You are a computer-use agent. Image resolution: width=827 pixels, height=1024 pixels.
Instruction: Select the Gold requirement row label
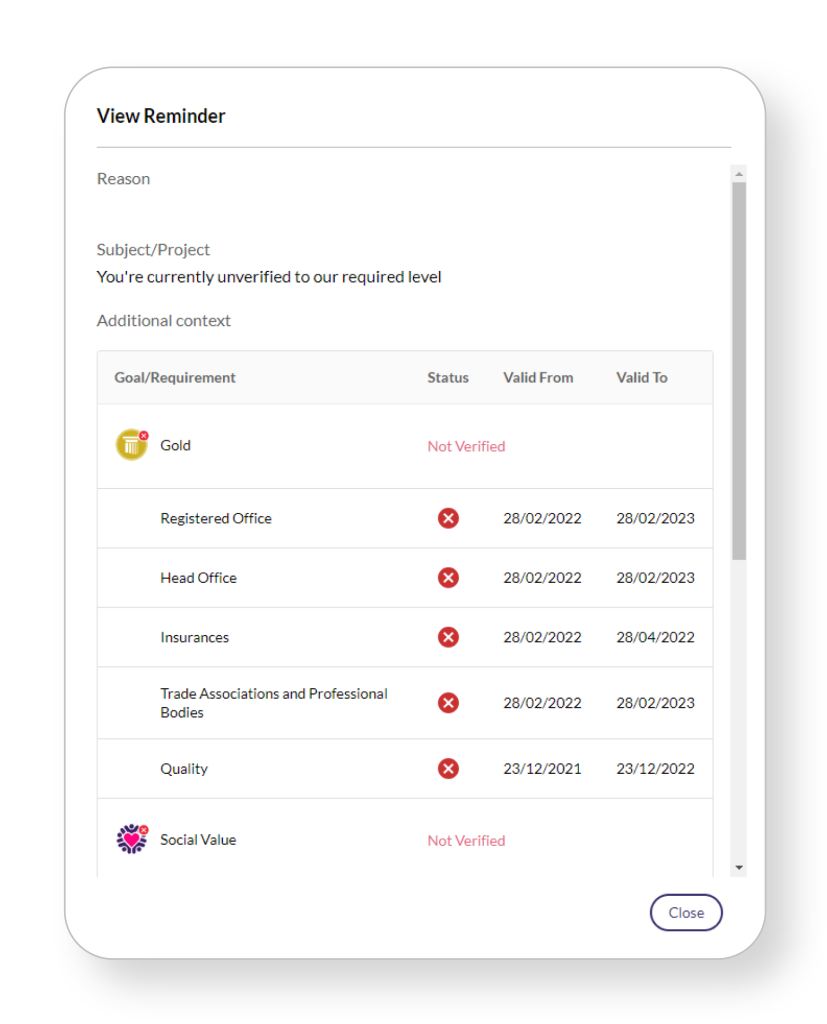[x=175, y=446]
